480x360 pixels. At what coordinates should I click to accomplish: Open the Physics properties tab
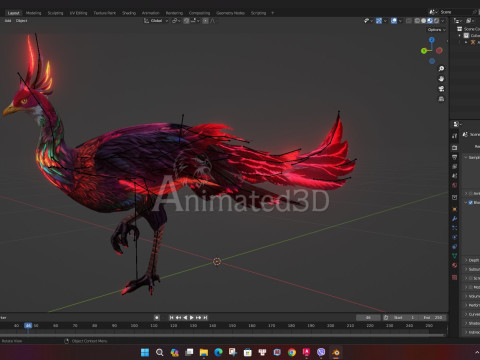pyautogui.click(x=455, y=237)
